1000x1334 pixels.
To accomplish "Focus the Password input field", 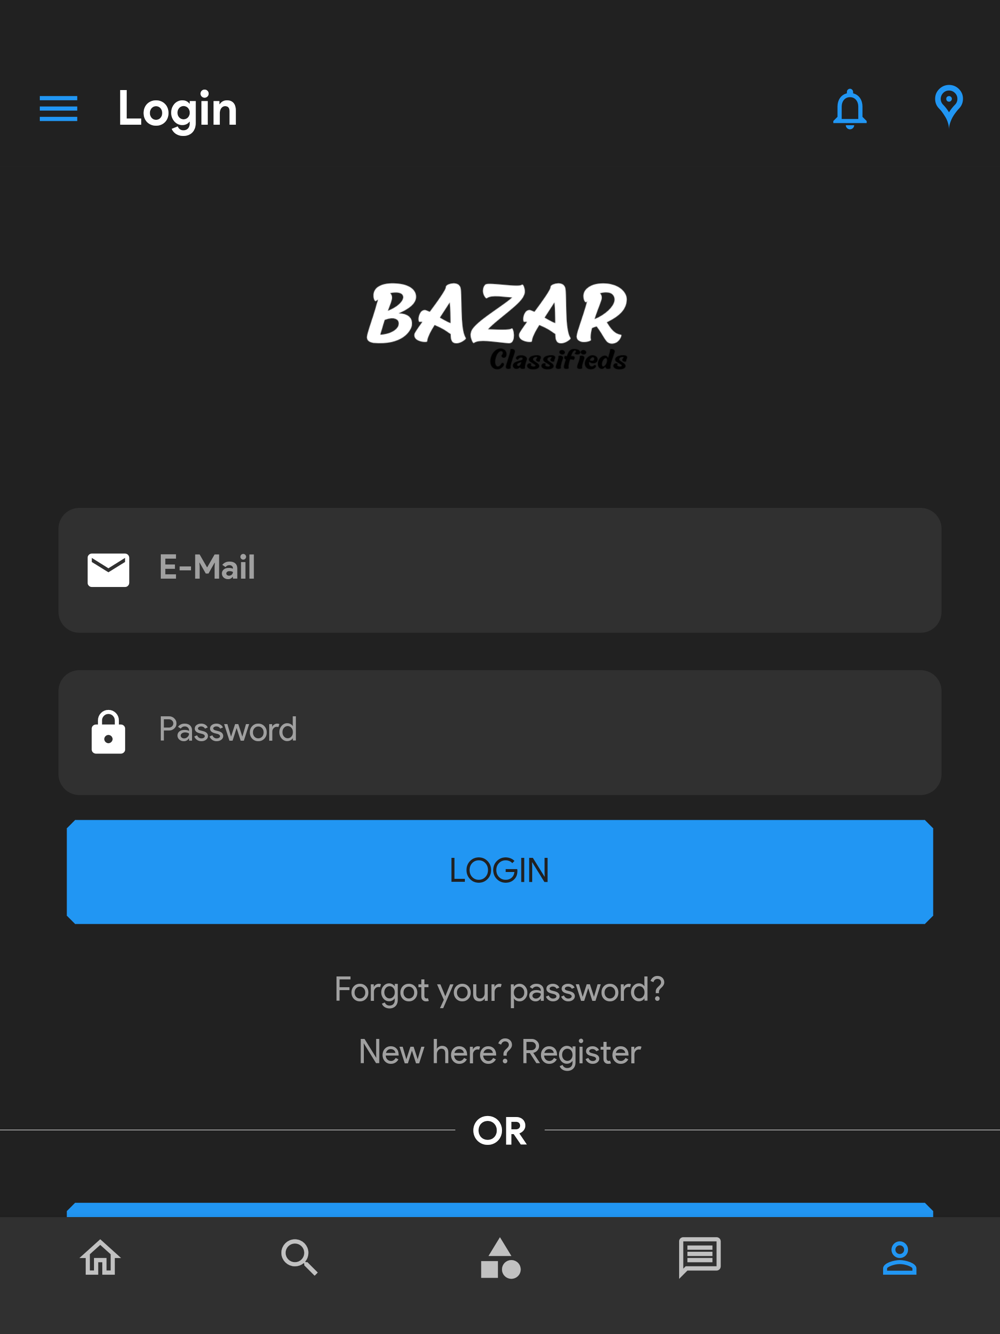I will pos(500,732).
